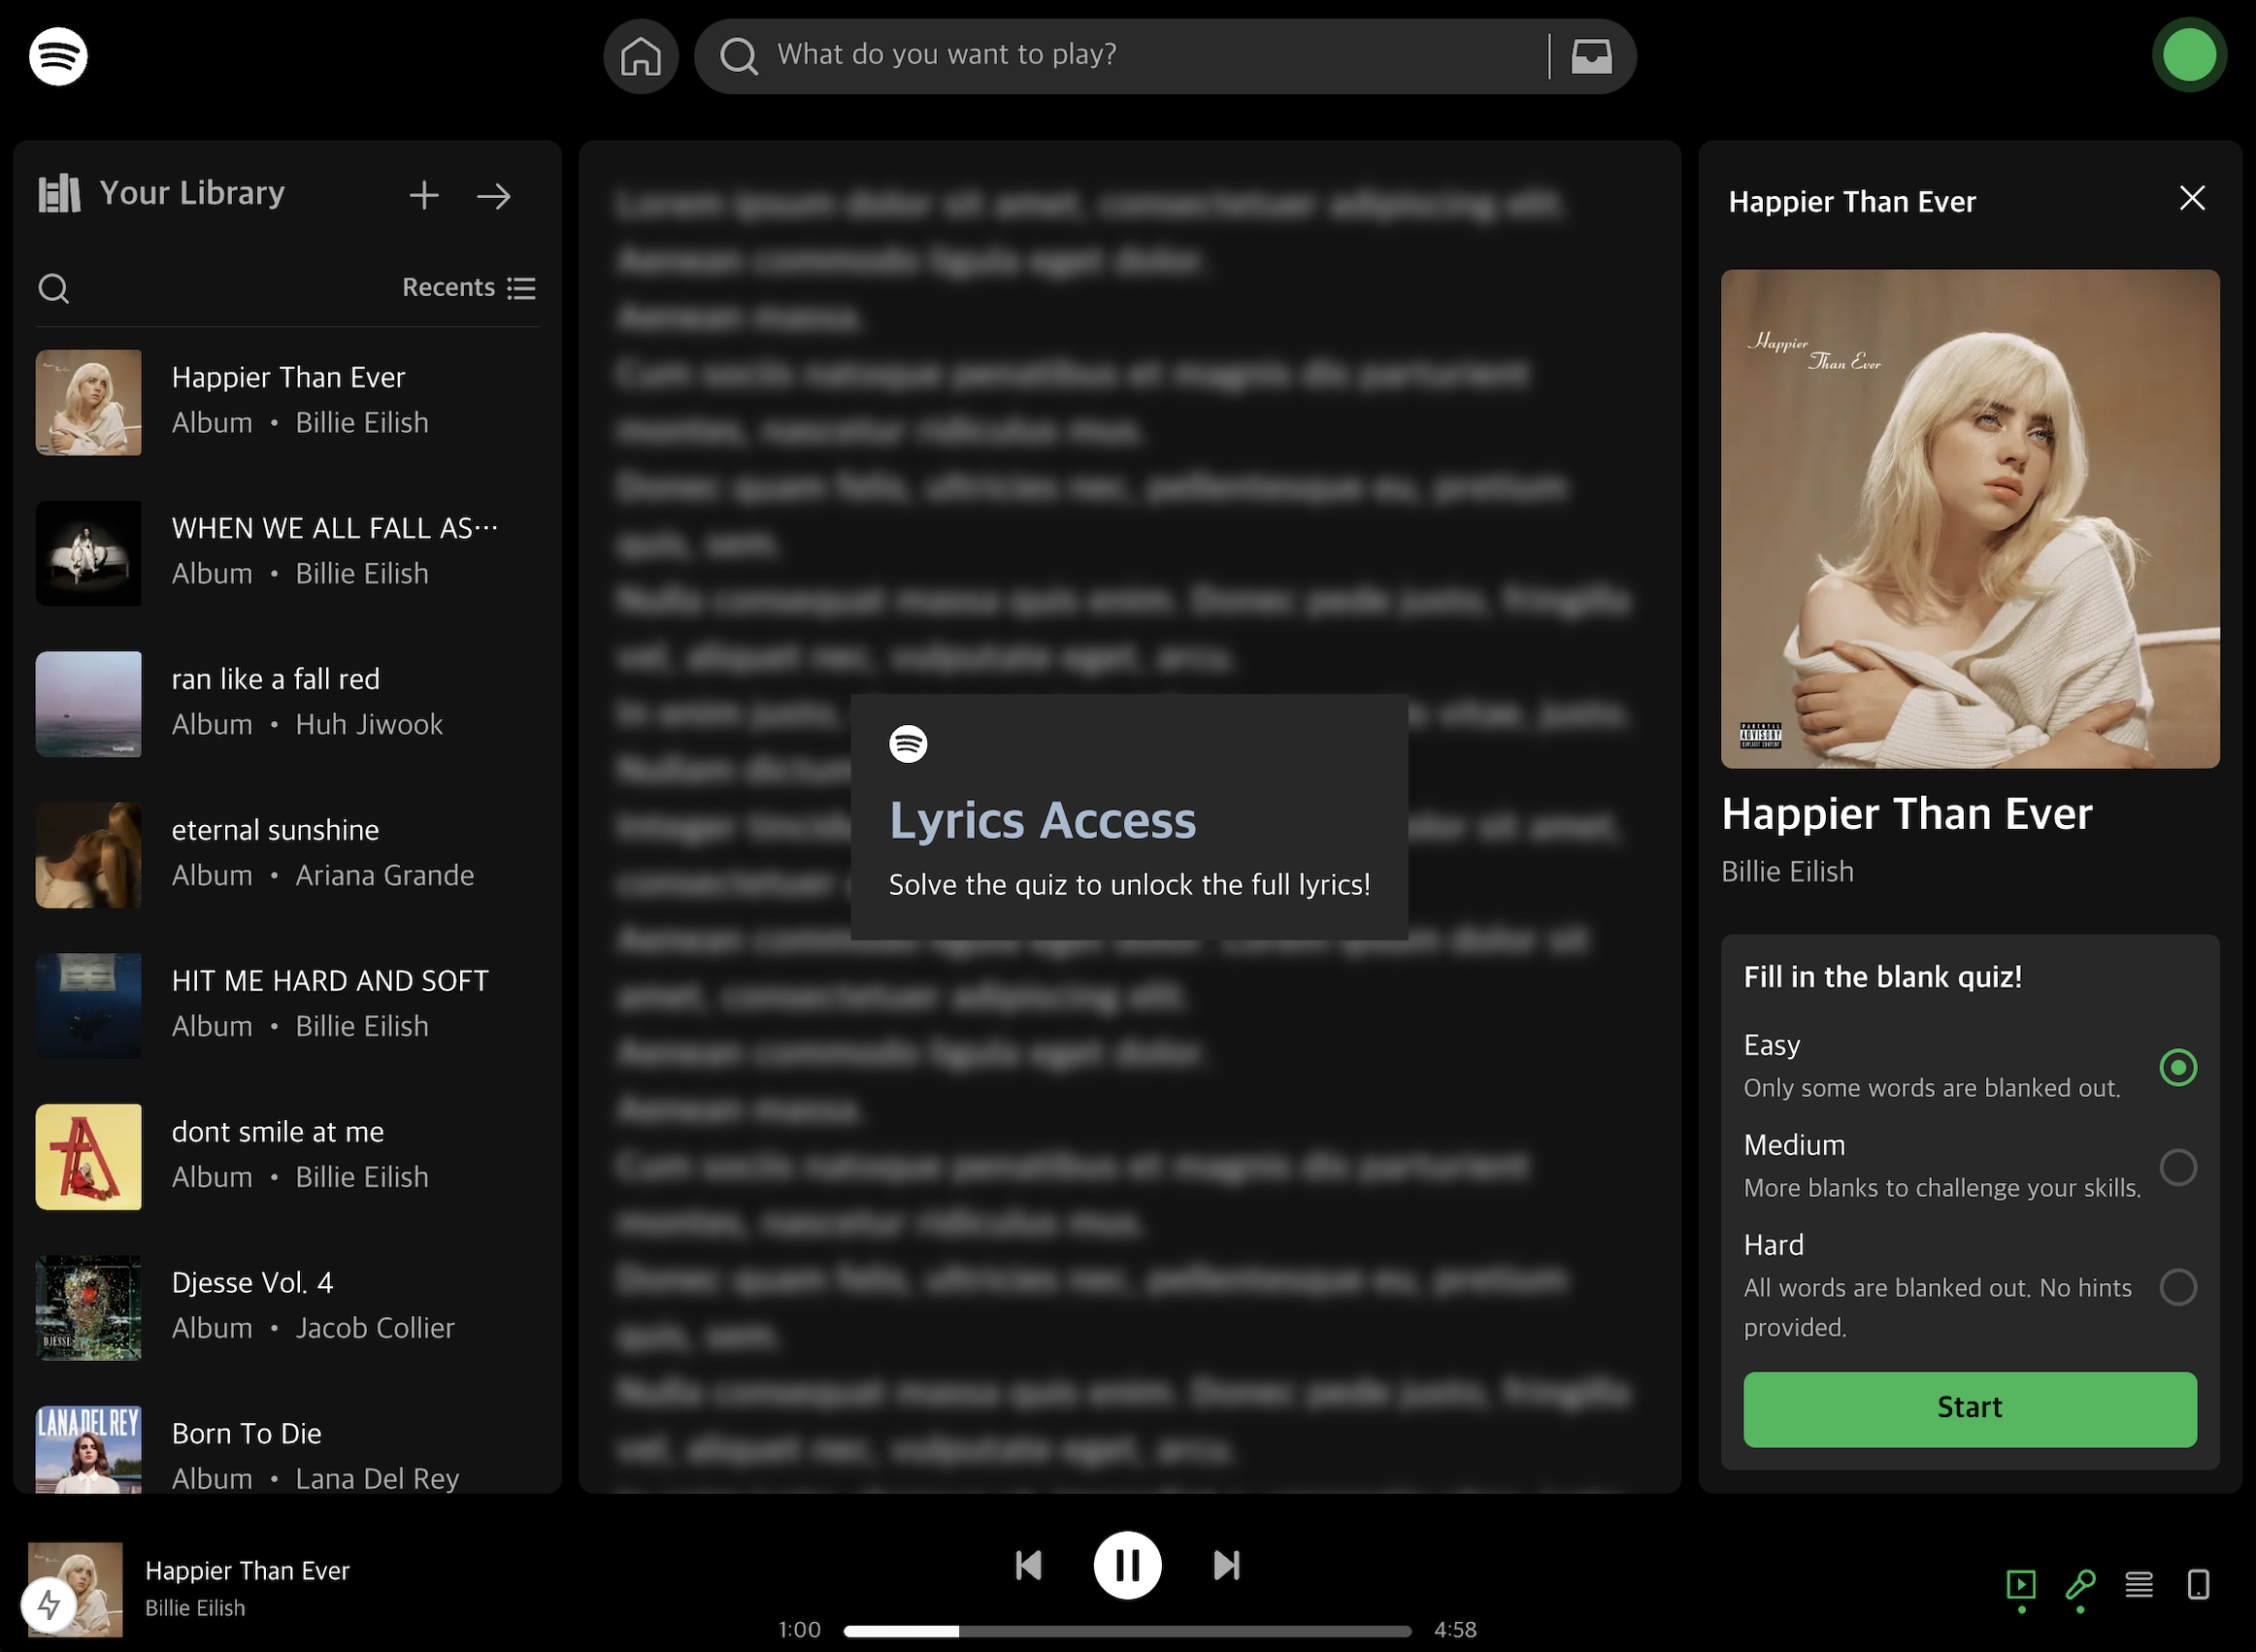2256x1652 pixels.
Task: Select the Medium difficulty option
Action: [x=2177, y=1167]
